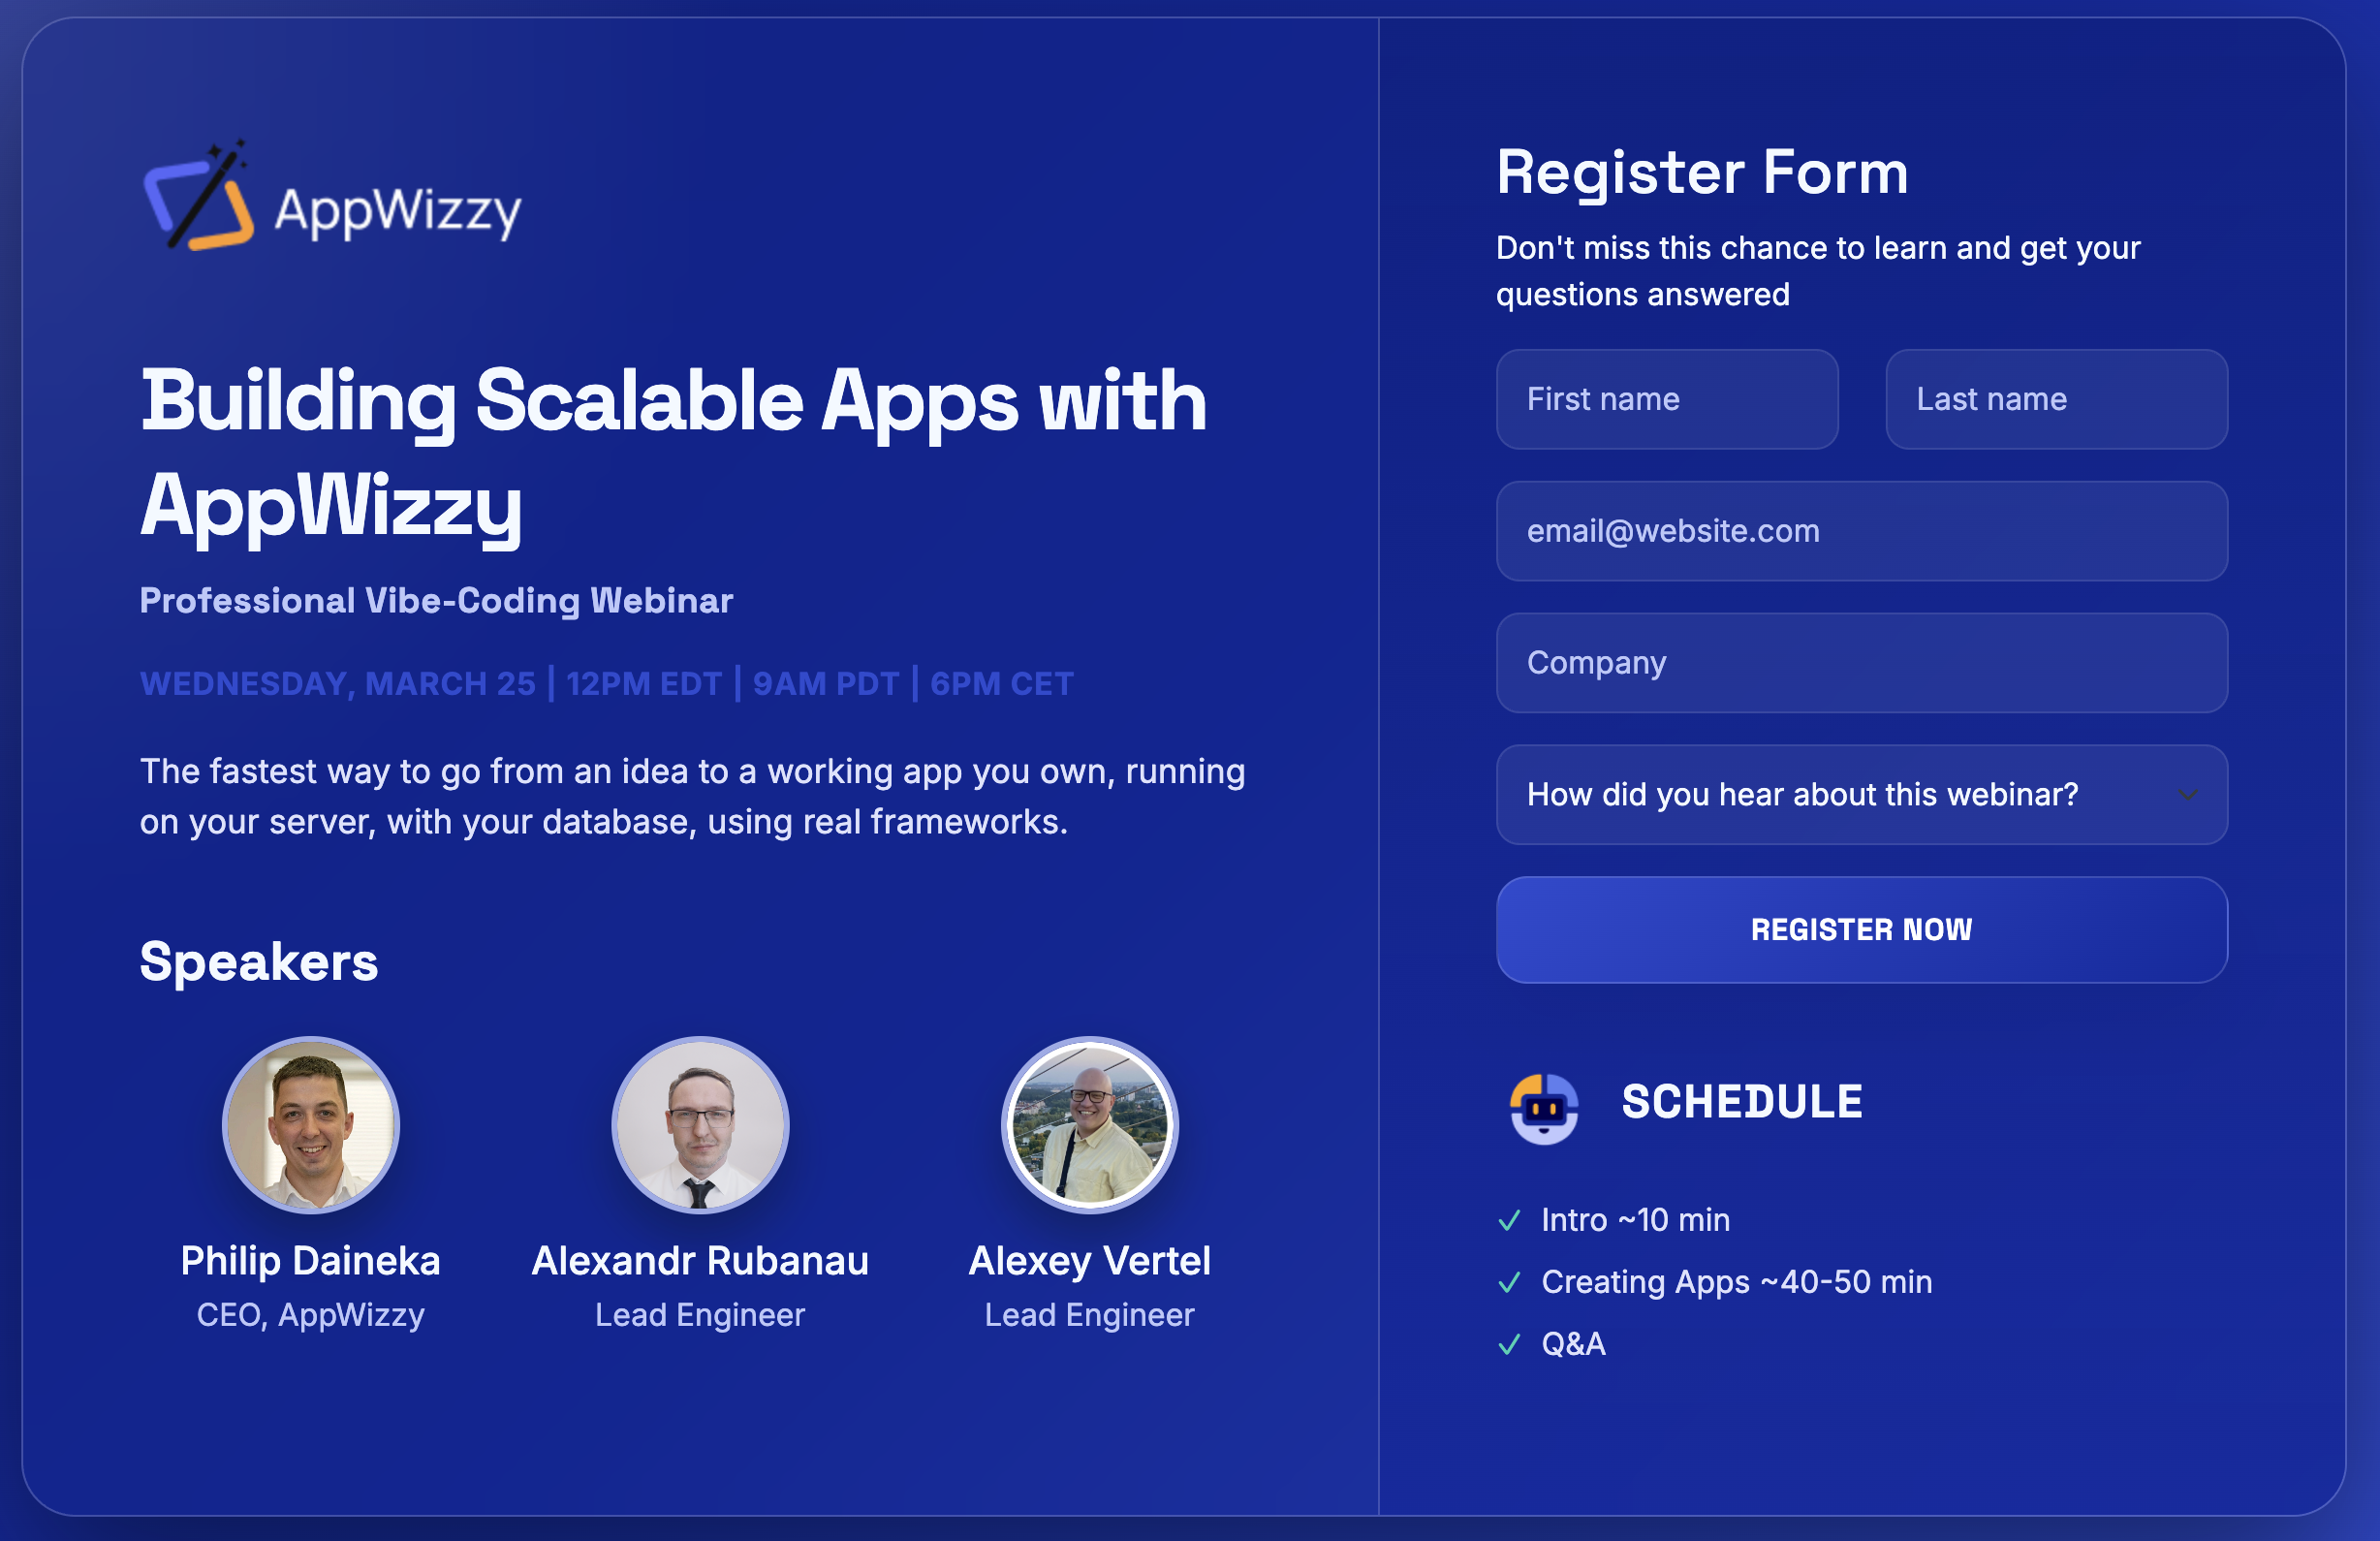Click the AppWizzy brand name text
Image resolution: width=2380 pixels, height=1541 pixels.
click(398, 211)
